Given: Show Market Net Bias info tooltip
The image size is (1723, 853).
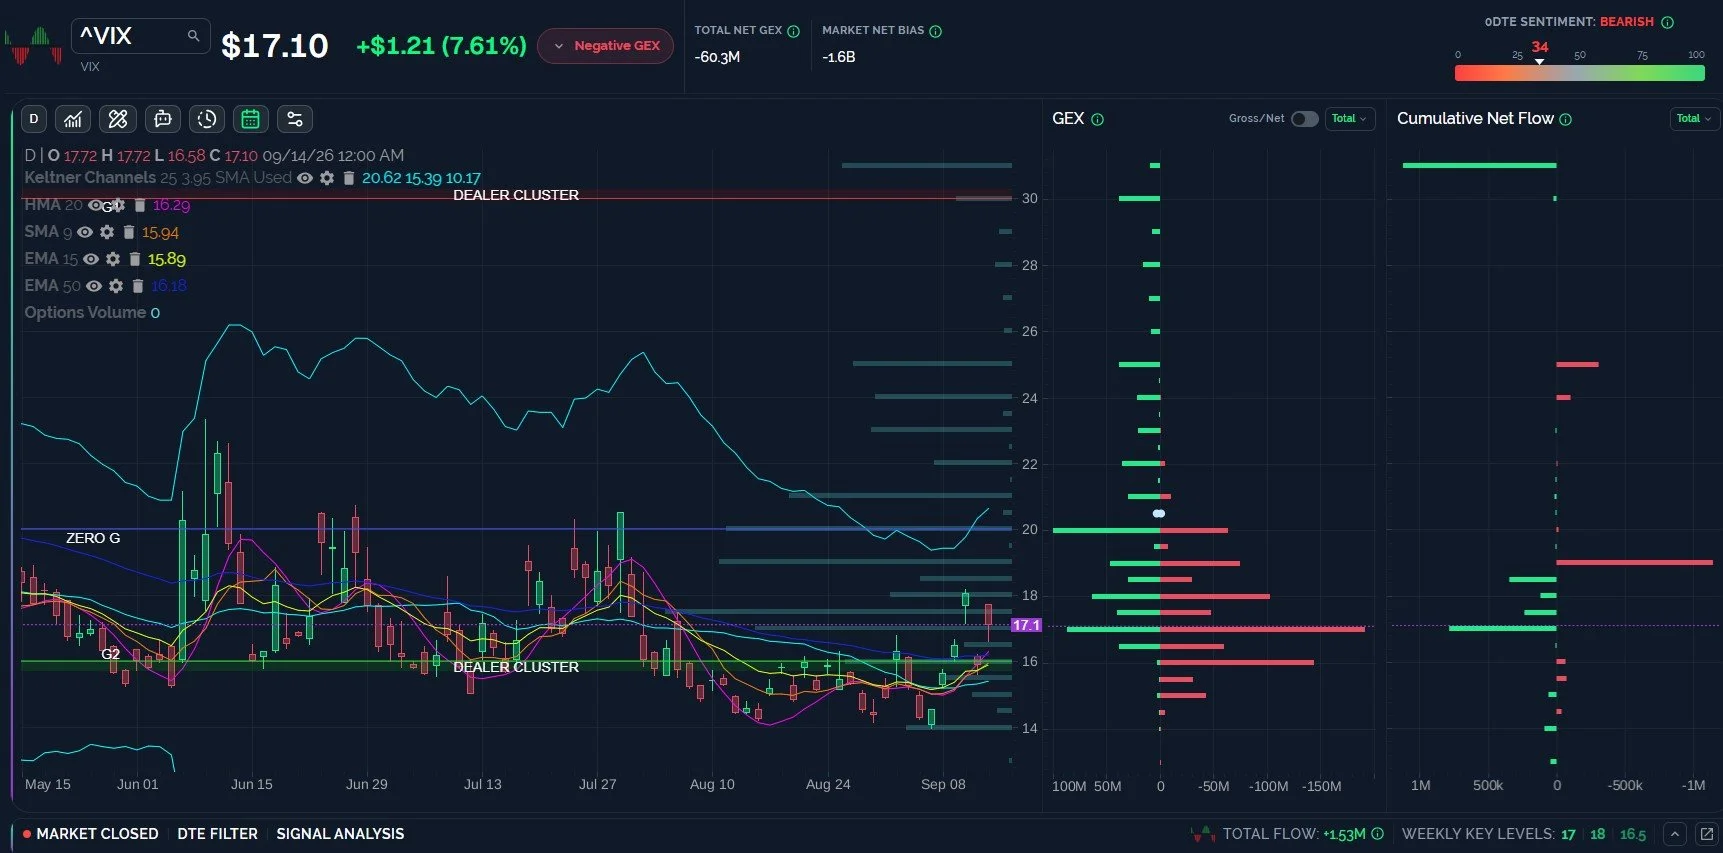Looking at the screenshot, I should click(x=936, y=31).
